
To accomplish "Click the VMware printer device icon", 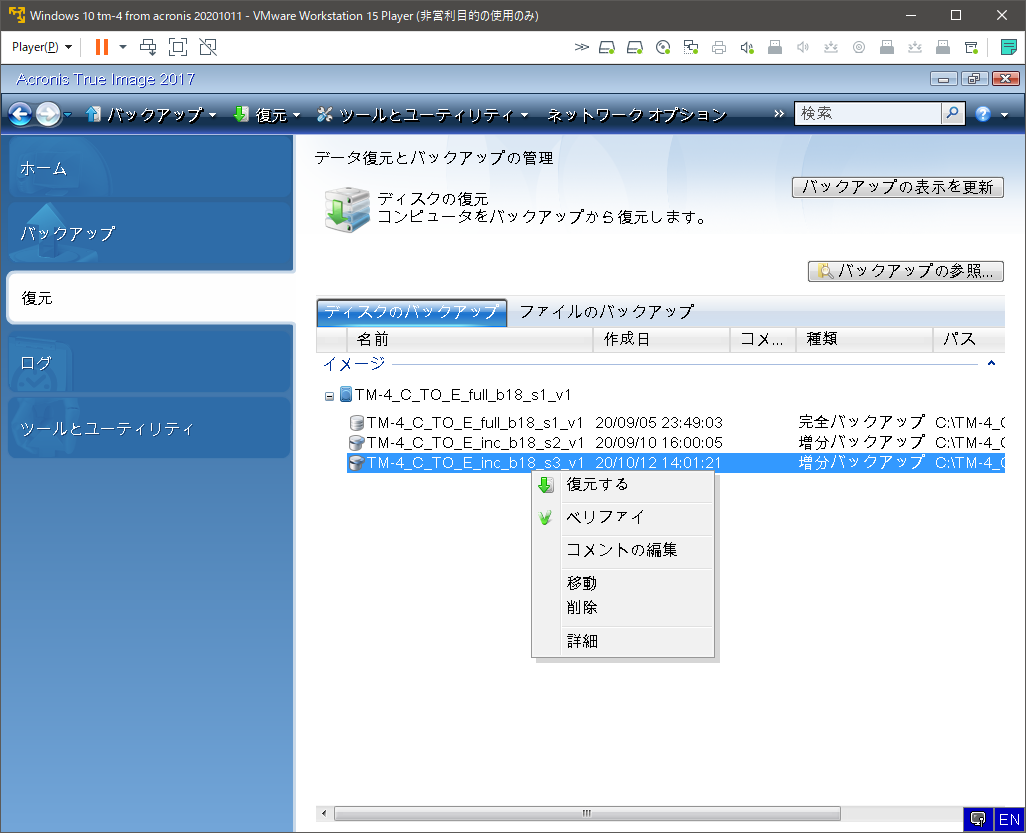I will [x=719, y=47].
